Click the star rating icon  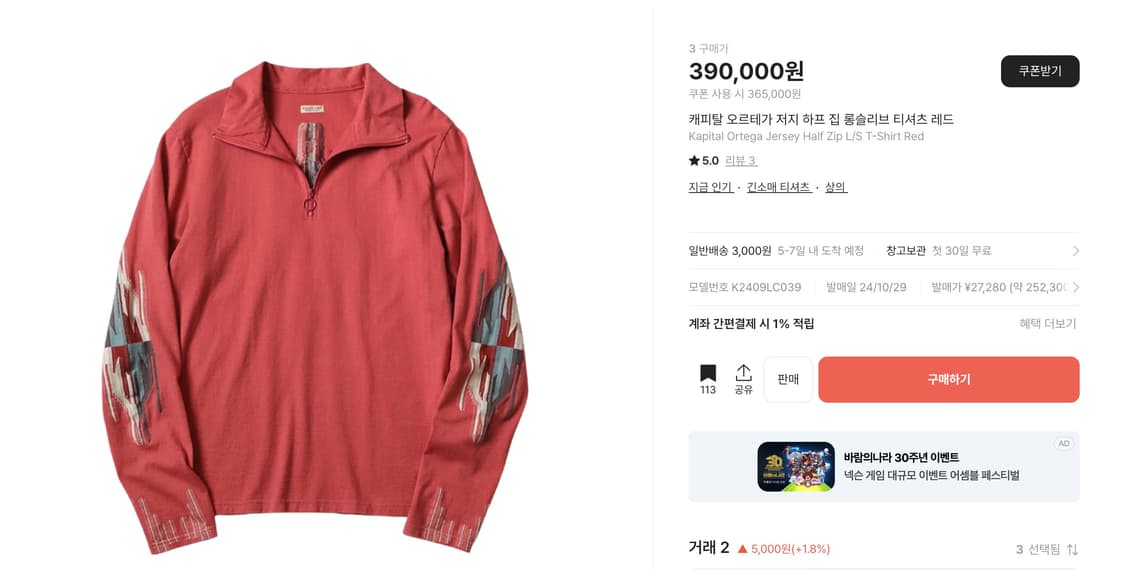[x=694, y=161]
